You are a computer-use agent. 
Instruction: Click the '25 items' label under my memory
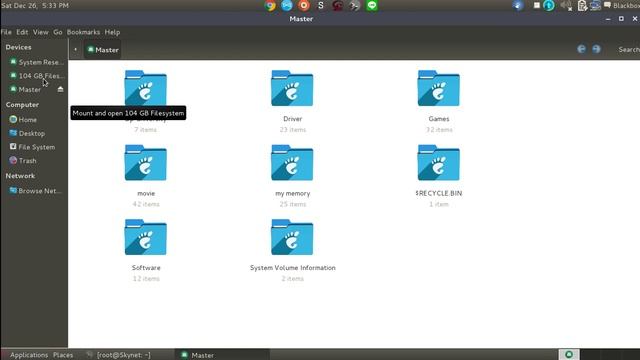[x=293, y=204]
